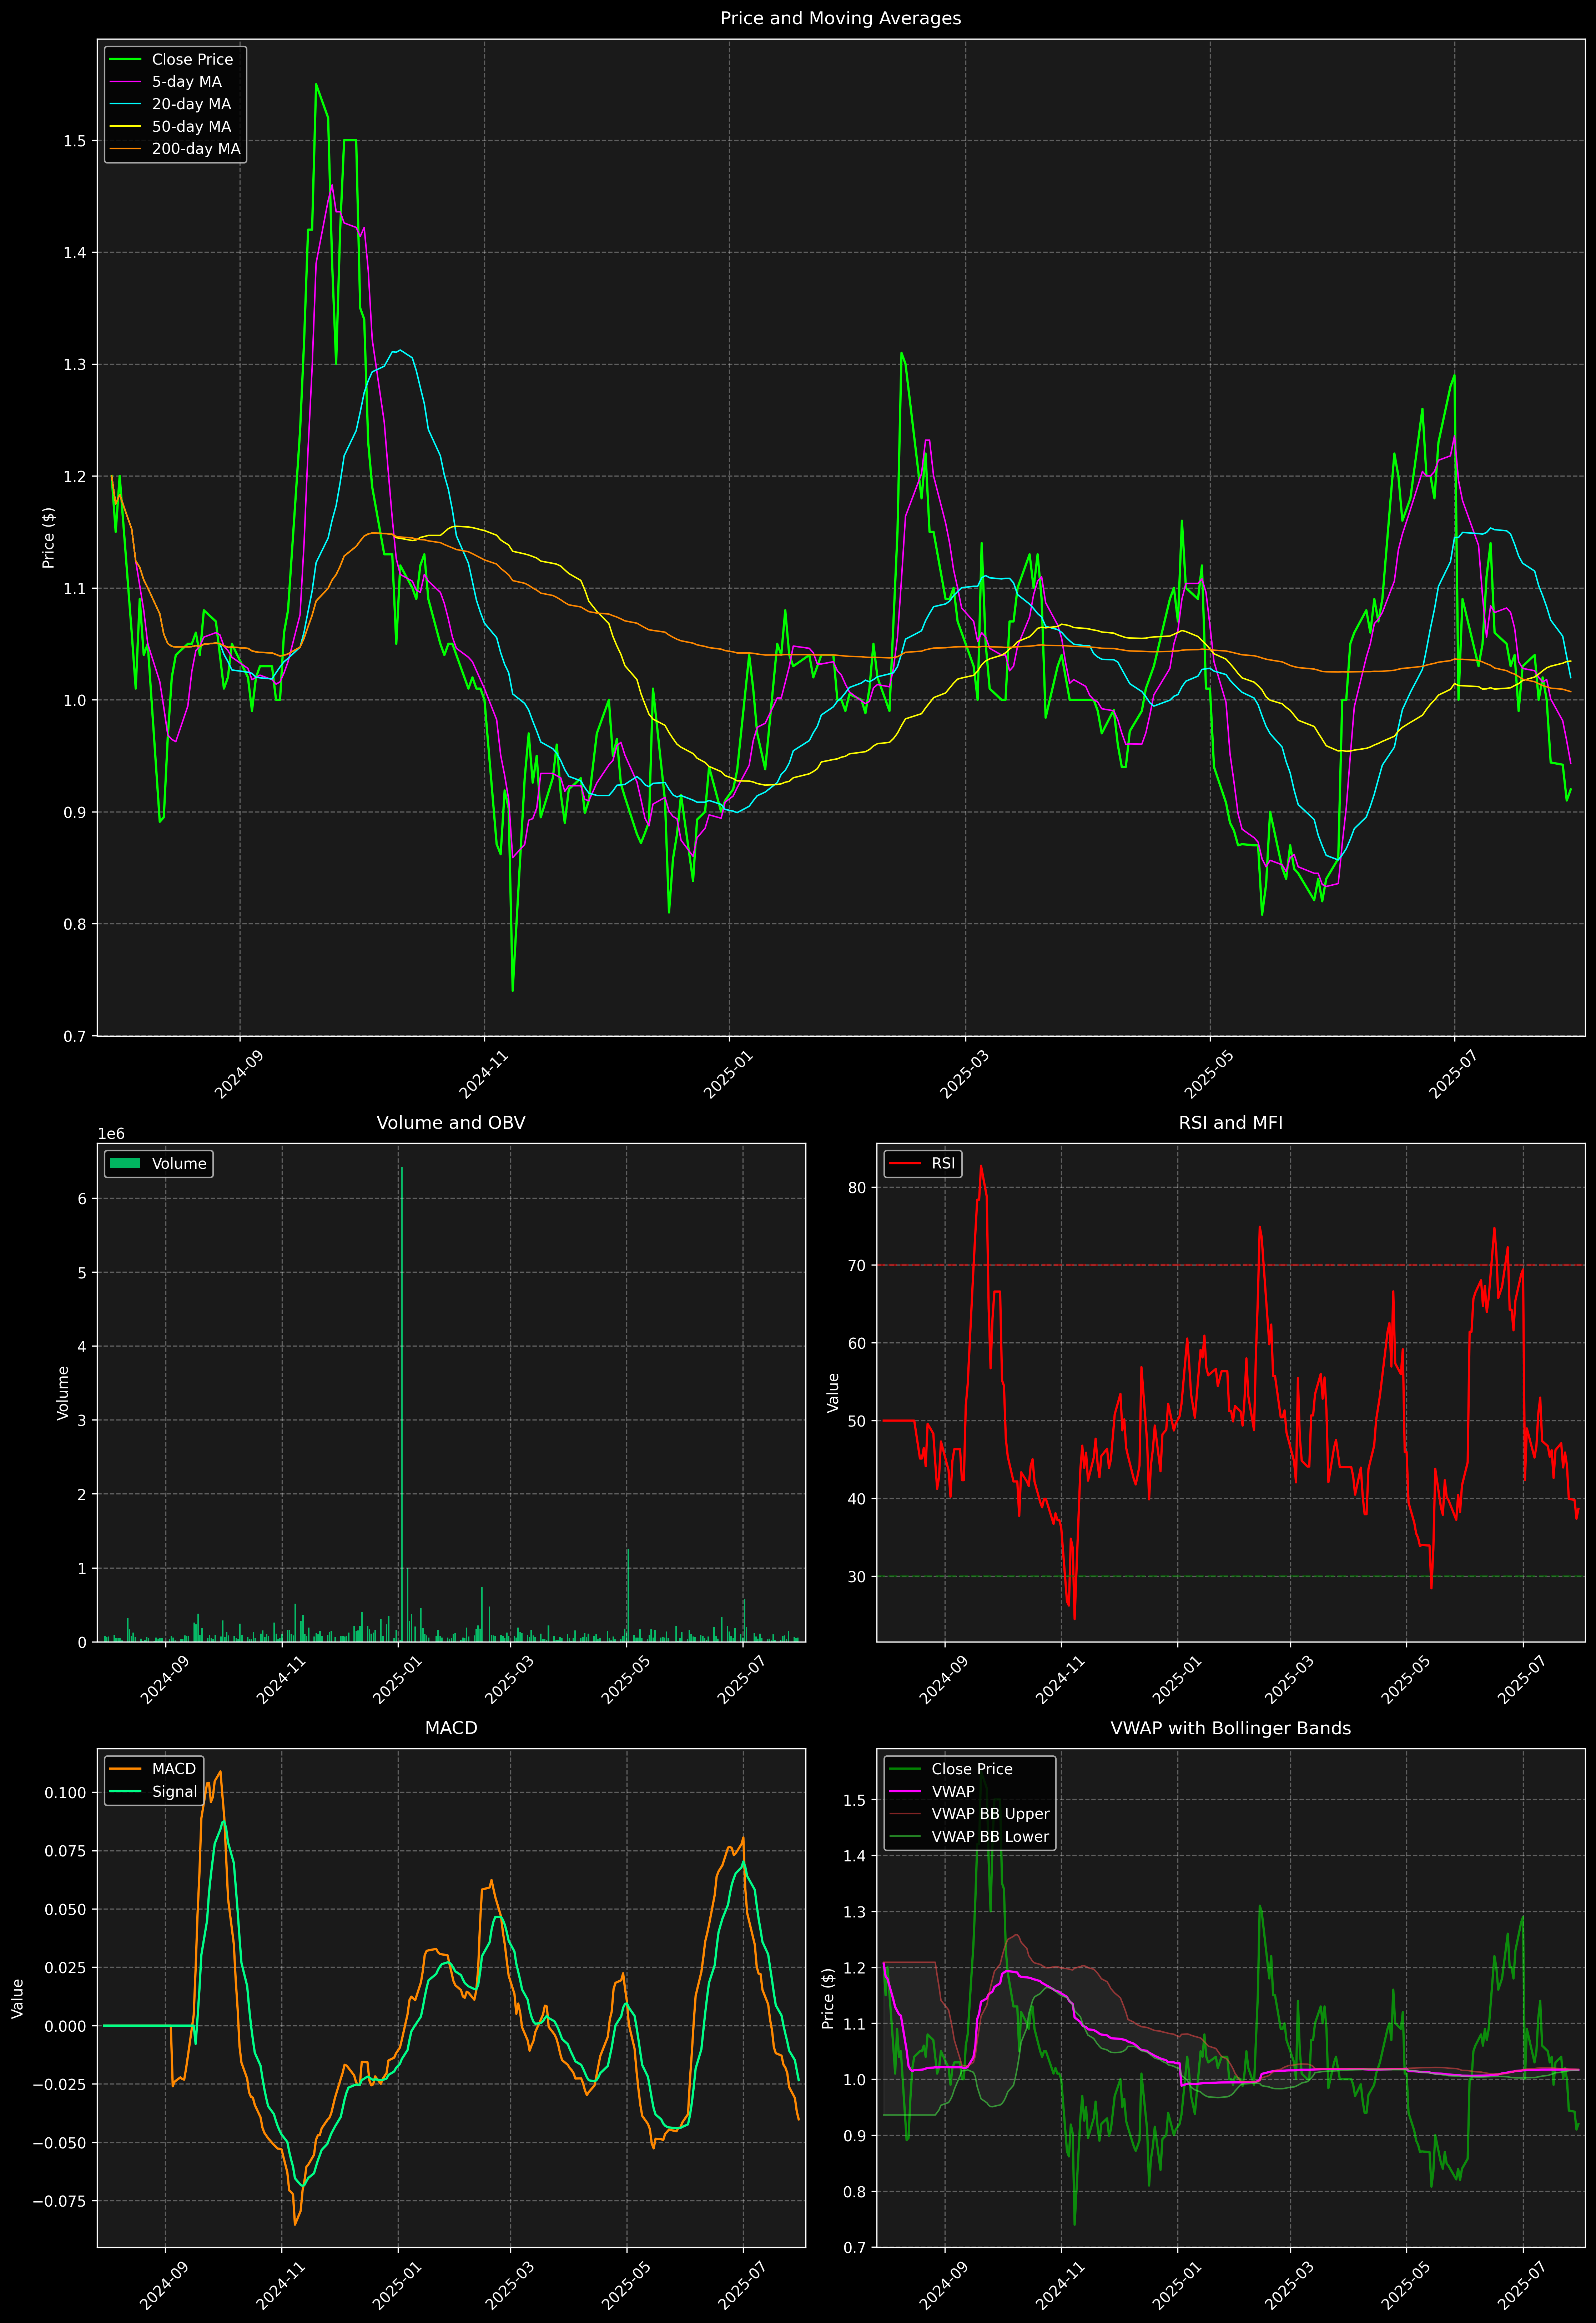This screenshot has width=1596, height=2323.
Task: Click the 1.3 tick on the top price chart
Action: [75, 365]
